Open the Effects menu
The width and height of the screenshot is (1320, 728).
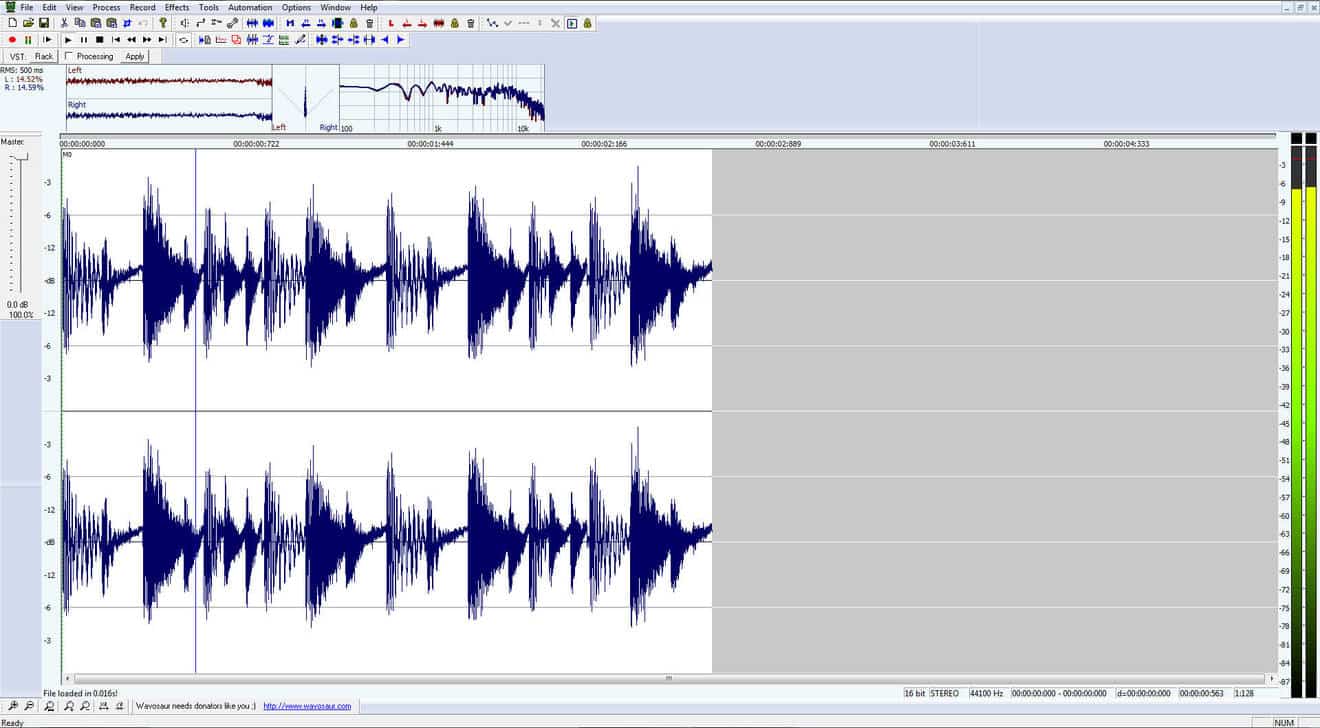click(x=177, y=7)
